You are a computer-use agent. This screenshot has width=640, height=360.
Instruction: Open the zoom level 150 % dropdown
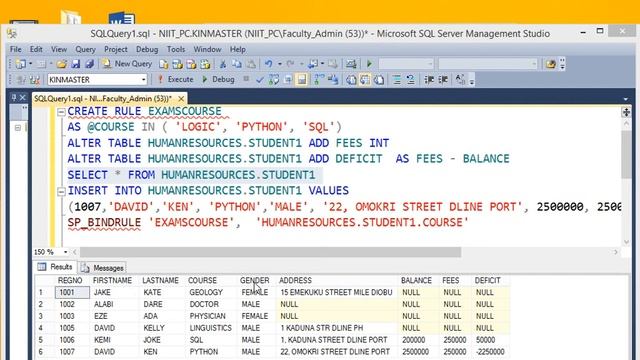coord(65,252)
